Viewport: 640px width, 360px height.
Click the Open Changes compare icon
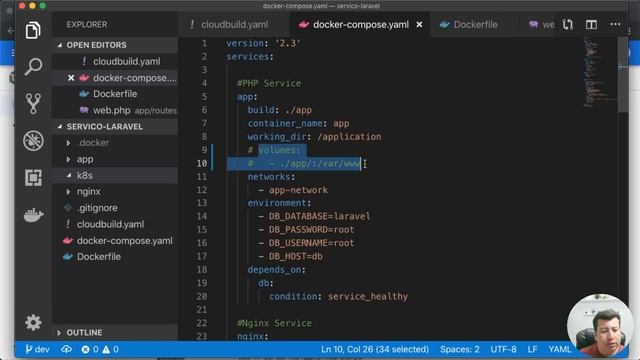568,24
